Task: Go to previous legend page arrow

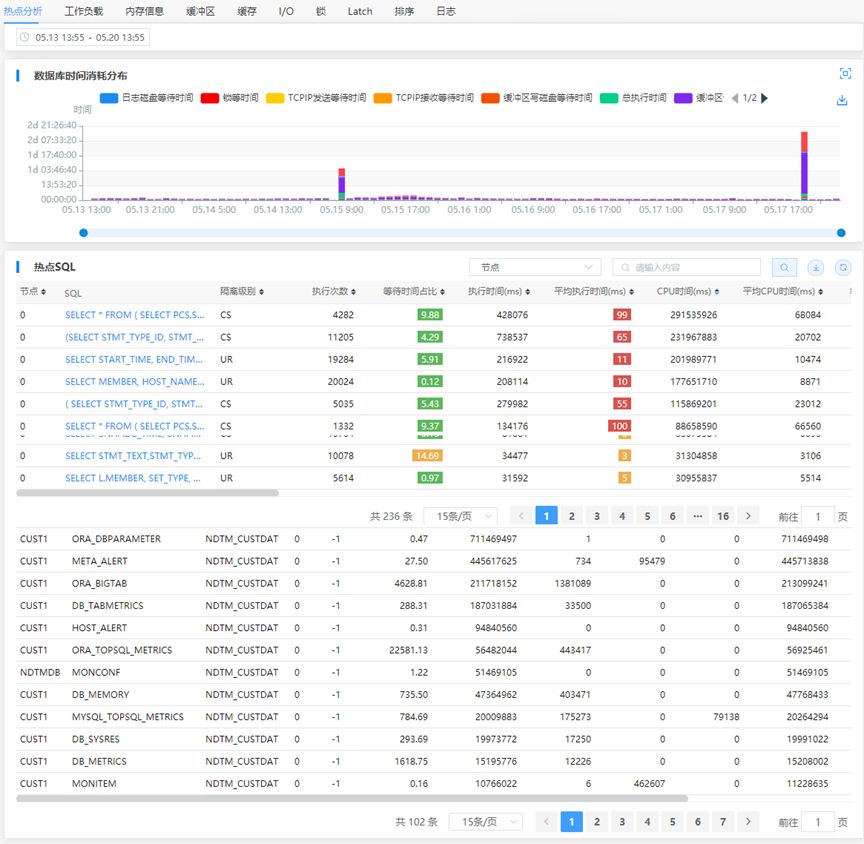Action: (735, 98)
